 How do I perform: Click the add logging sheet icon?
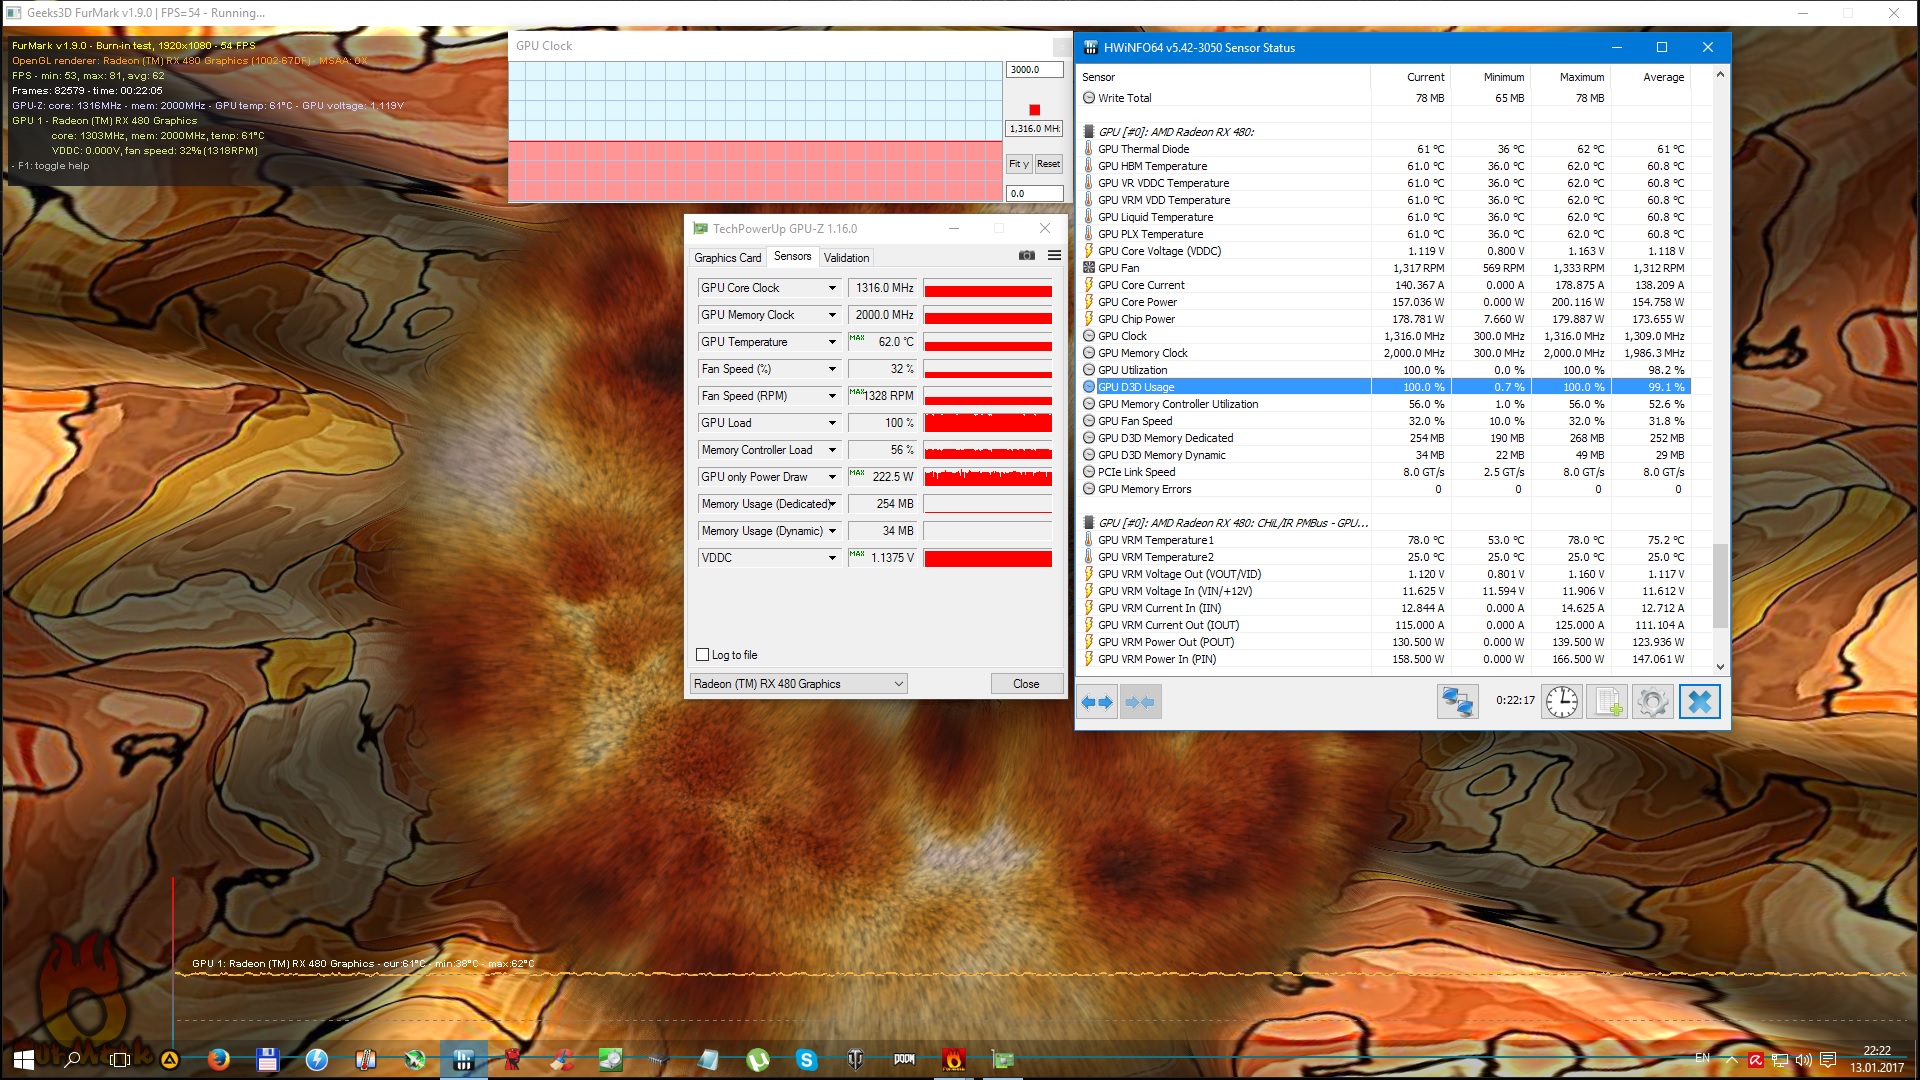click(1607, 702)
